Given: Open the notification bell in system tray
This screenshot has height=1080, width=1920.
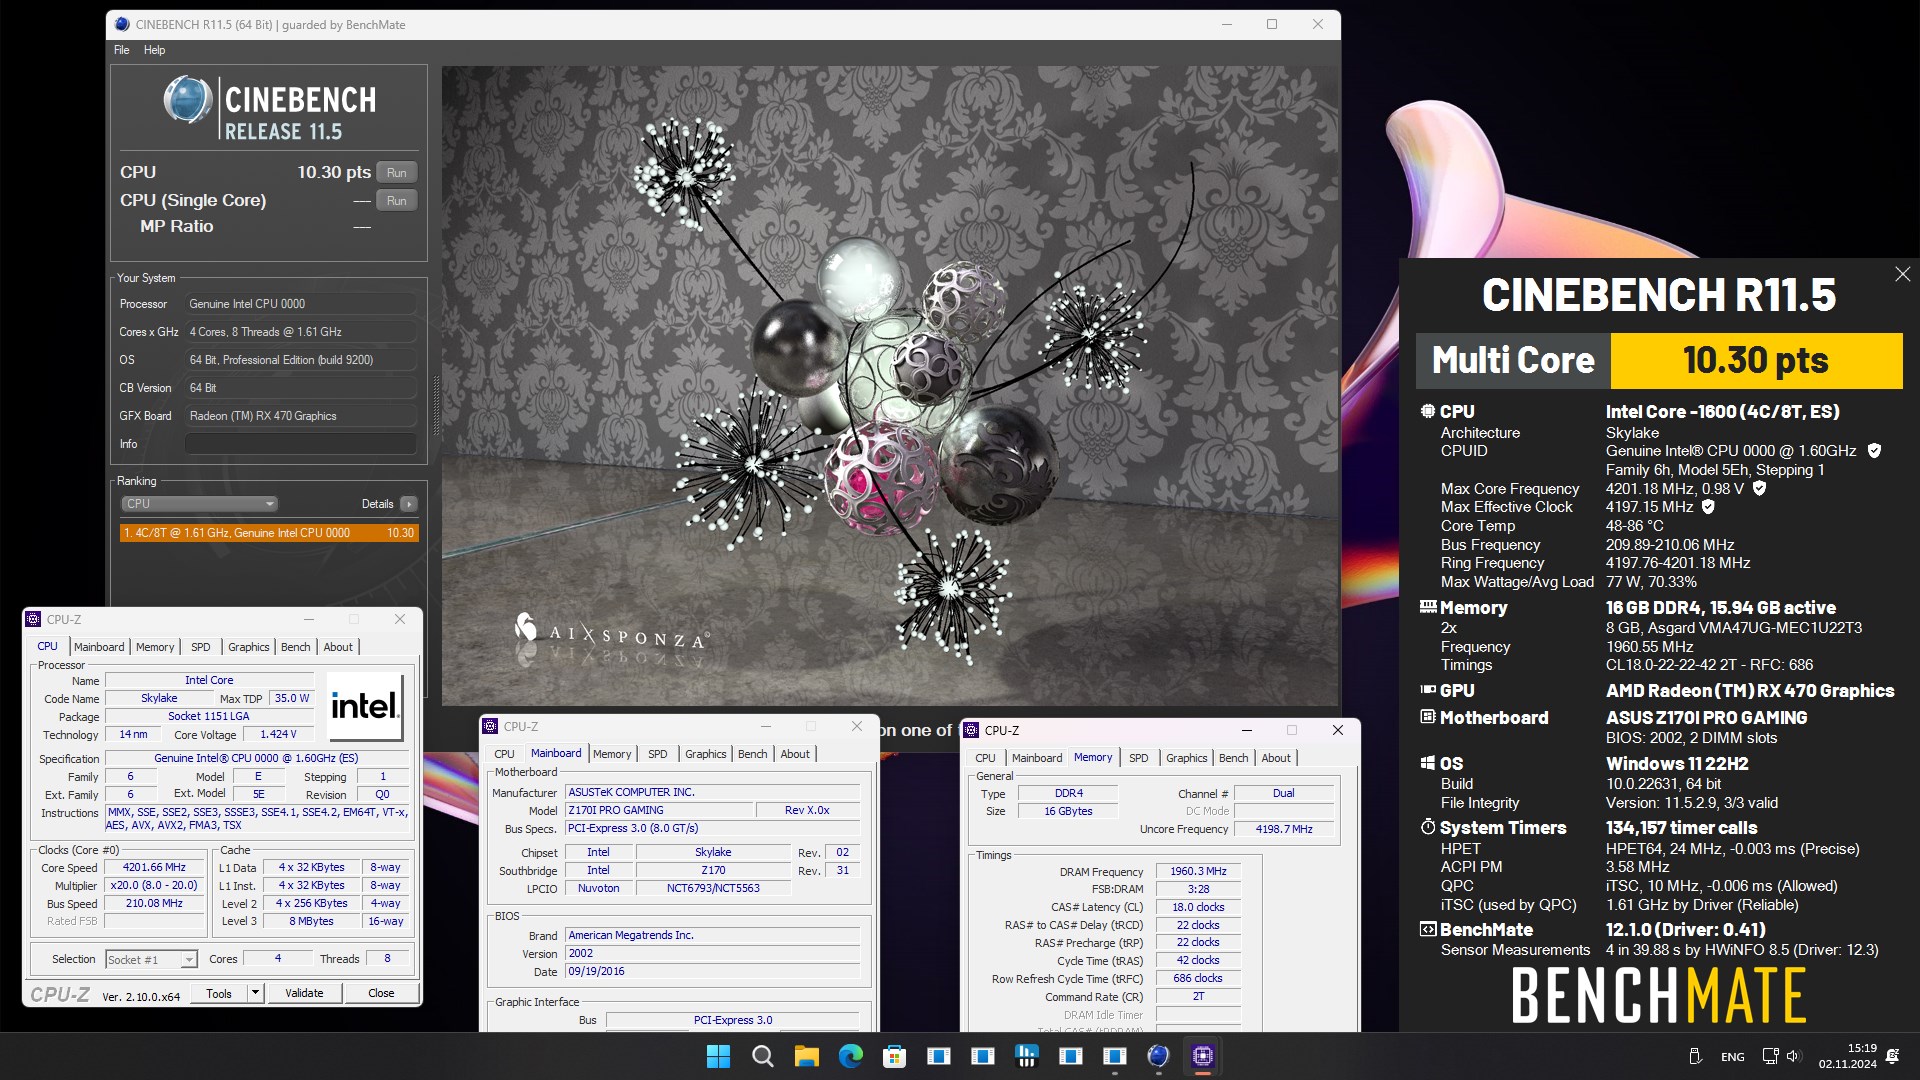Looking at the screenshot, I should click(1892, 1056).
